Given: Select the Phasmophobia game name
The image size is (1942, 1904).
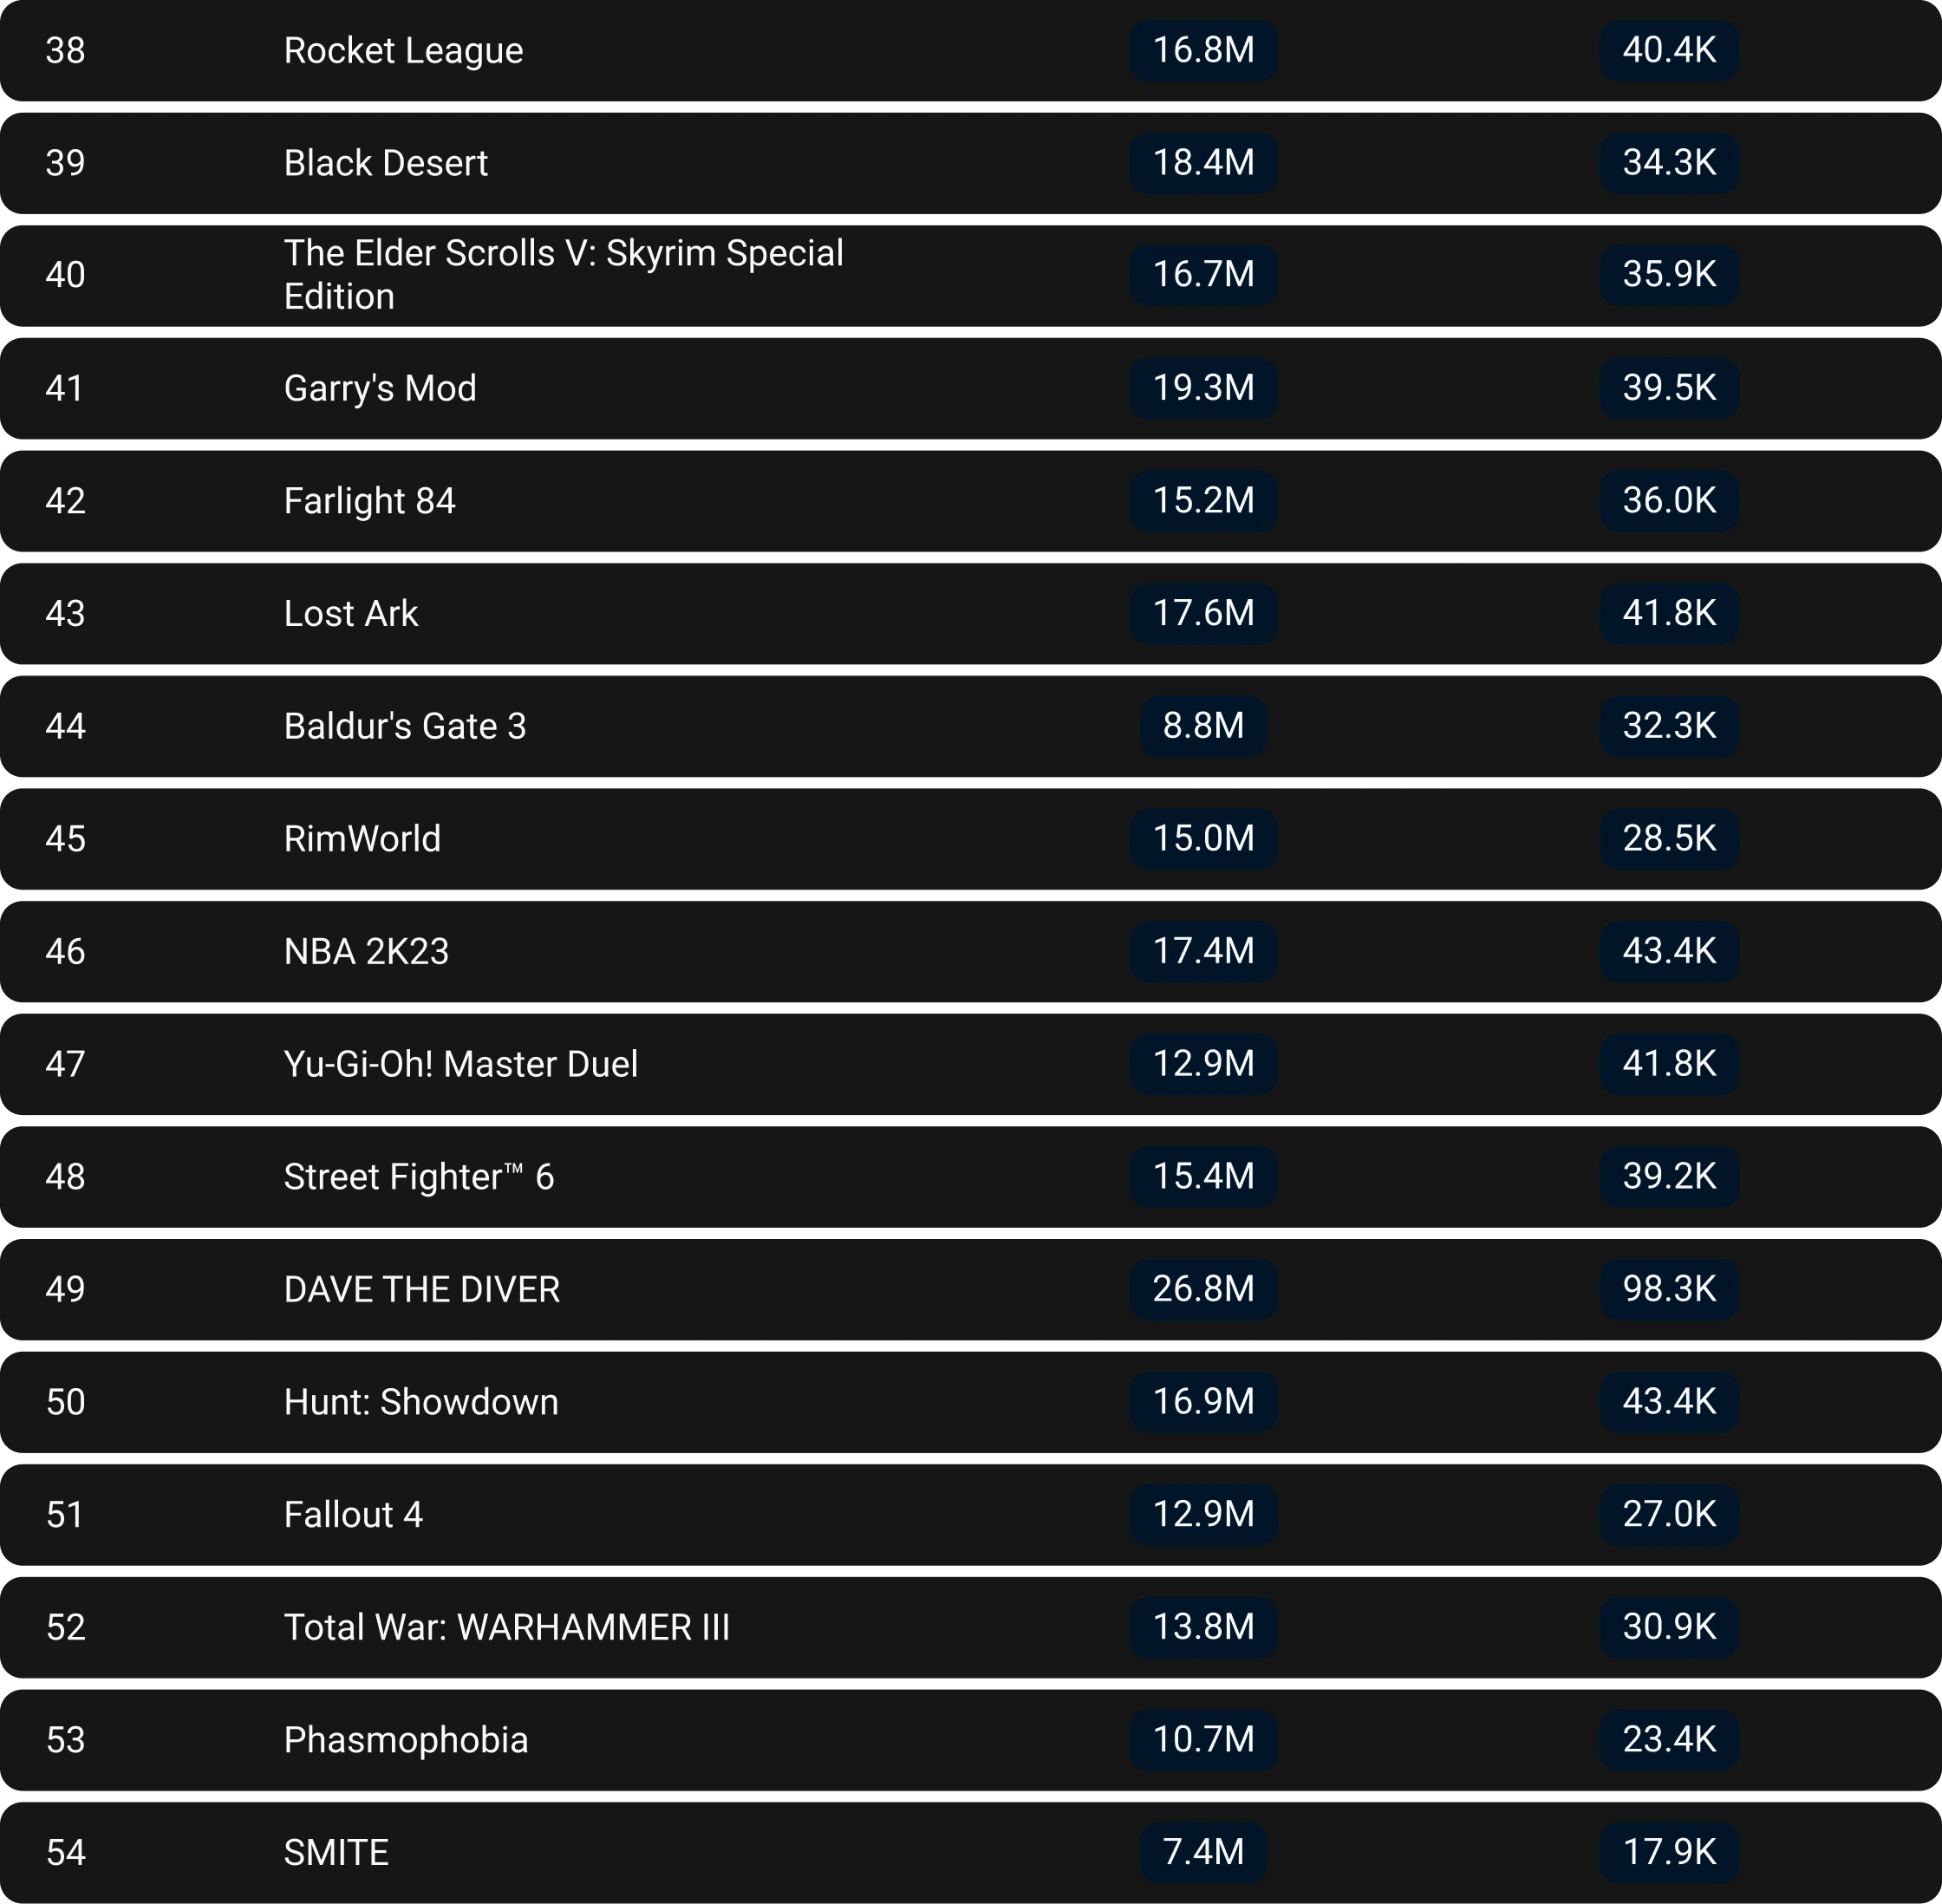Looking at the screenshot, I should tap(405, 1740).
